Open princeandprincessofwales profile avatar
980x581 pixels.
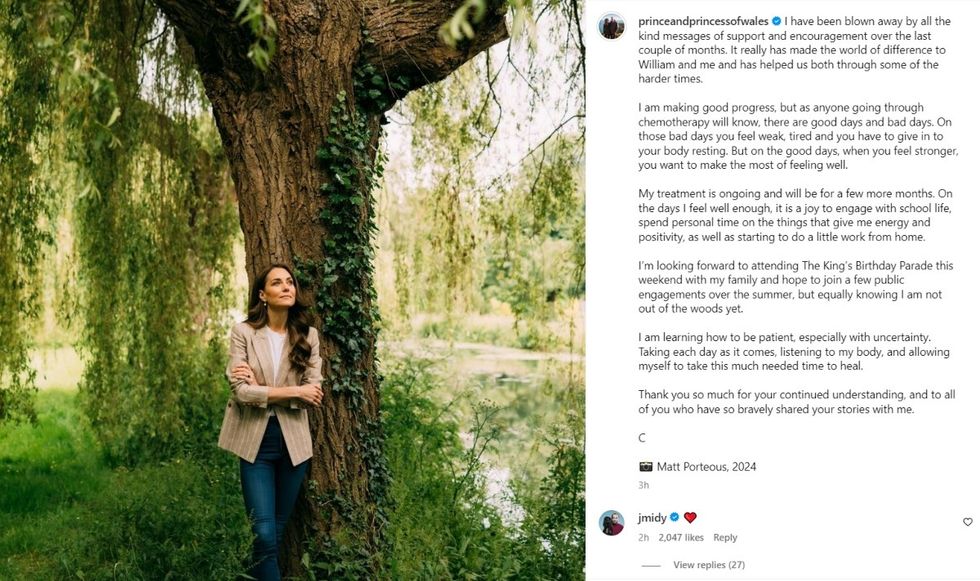point(611,26)
